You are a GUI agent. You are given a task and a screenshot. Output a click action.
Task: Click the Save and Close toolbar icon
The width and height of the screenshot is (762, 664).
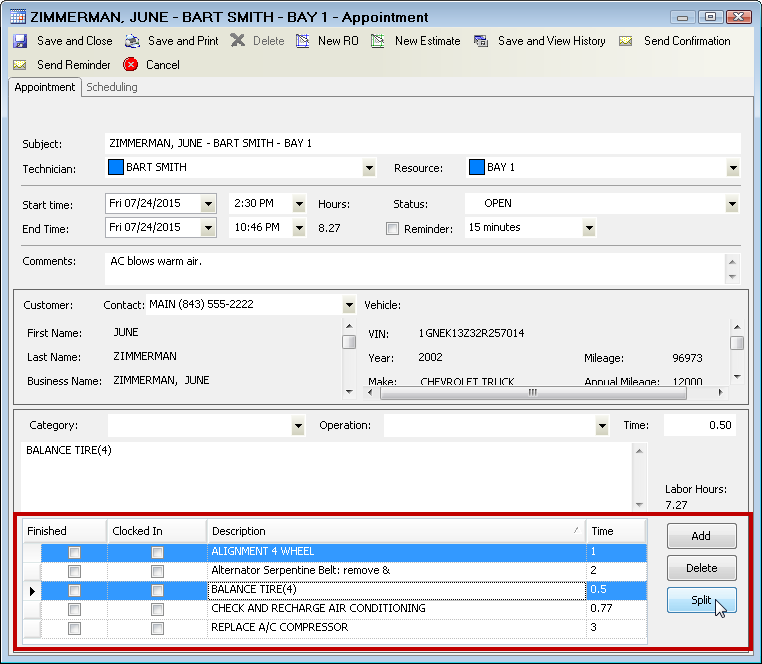click(20, 41)
